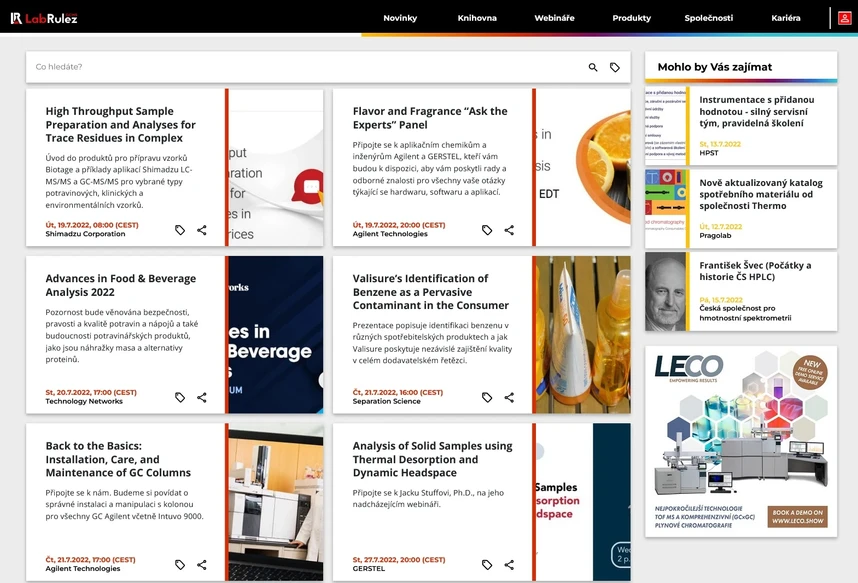Share the Flavor and Fragrance webinar
The height and width of the screenshot is (583, 858).
point(509,230)
